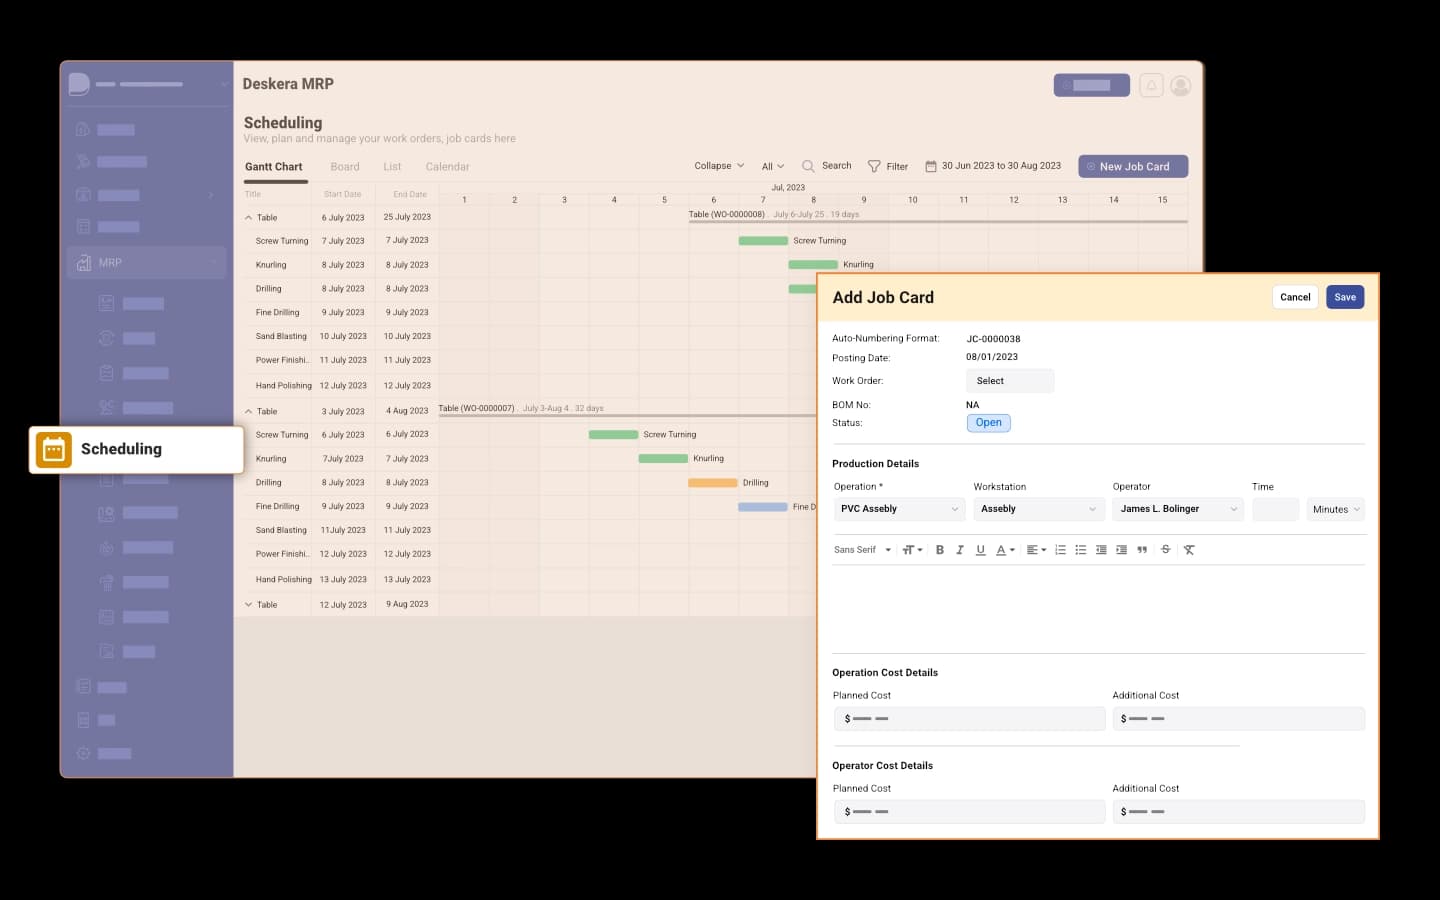1440x900 pixels.
Task: Insert a numbered list in editor
Action: pyautogui.click(x=1060, y=550)
